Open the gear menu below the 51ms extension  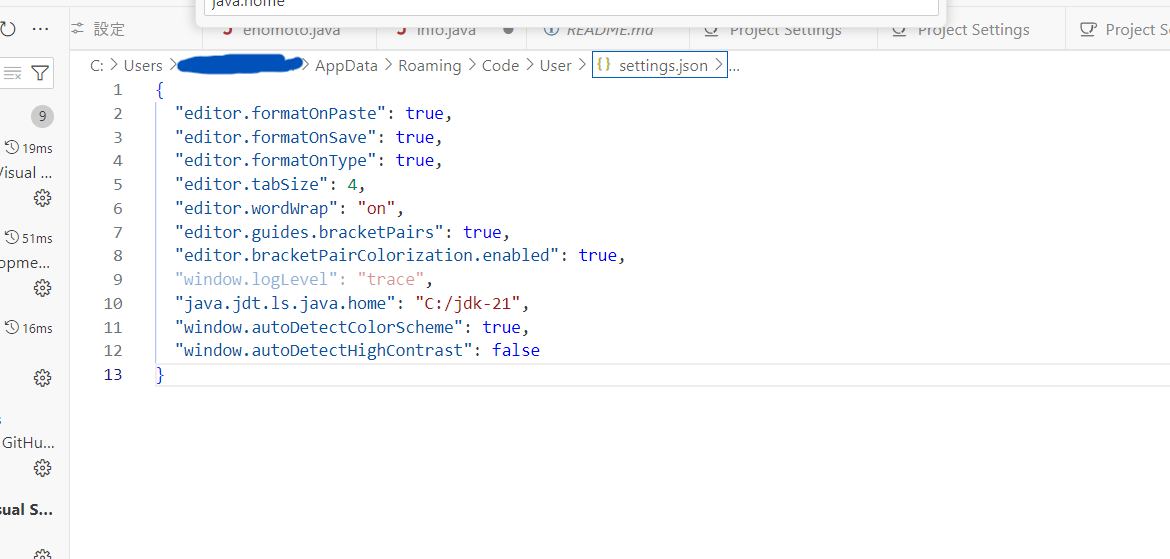click(42, 288)
